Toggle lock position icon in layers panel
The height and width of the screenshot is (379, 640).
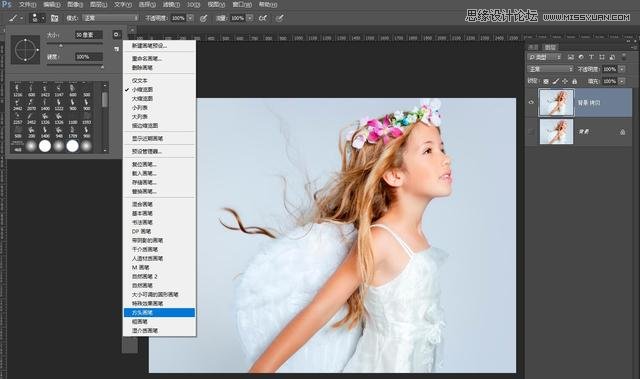tap(565, 81)
